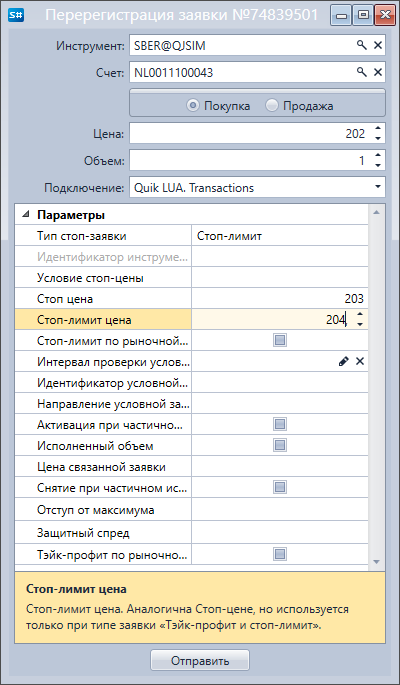Select the Продажа radio button
This screenshot has width=400, height=685.
click(x=271, y=106)
